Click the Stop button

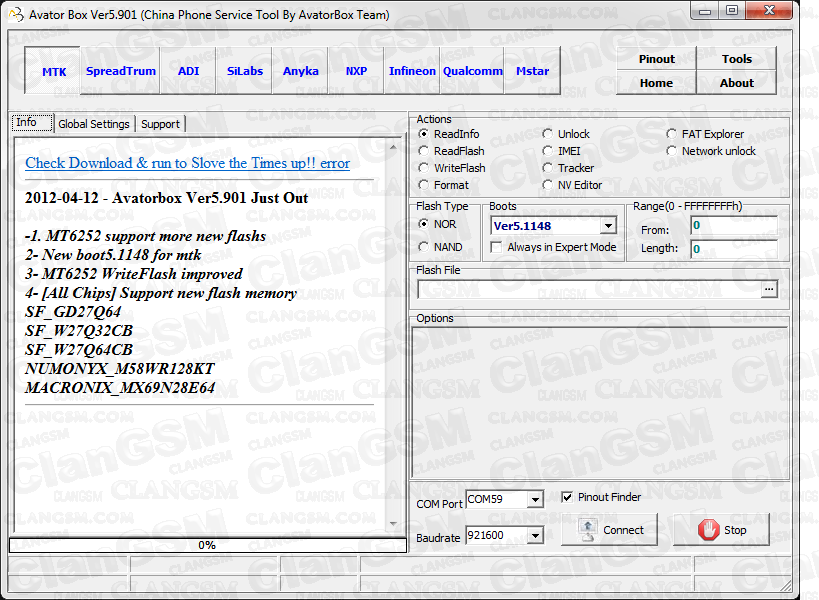(721, 530)
